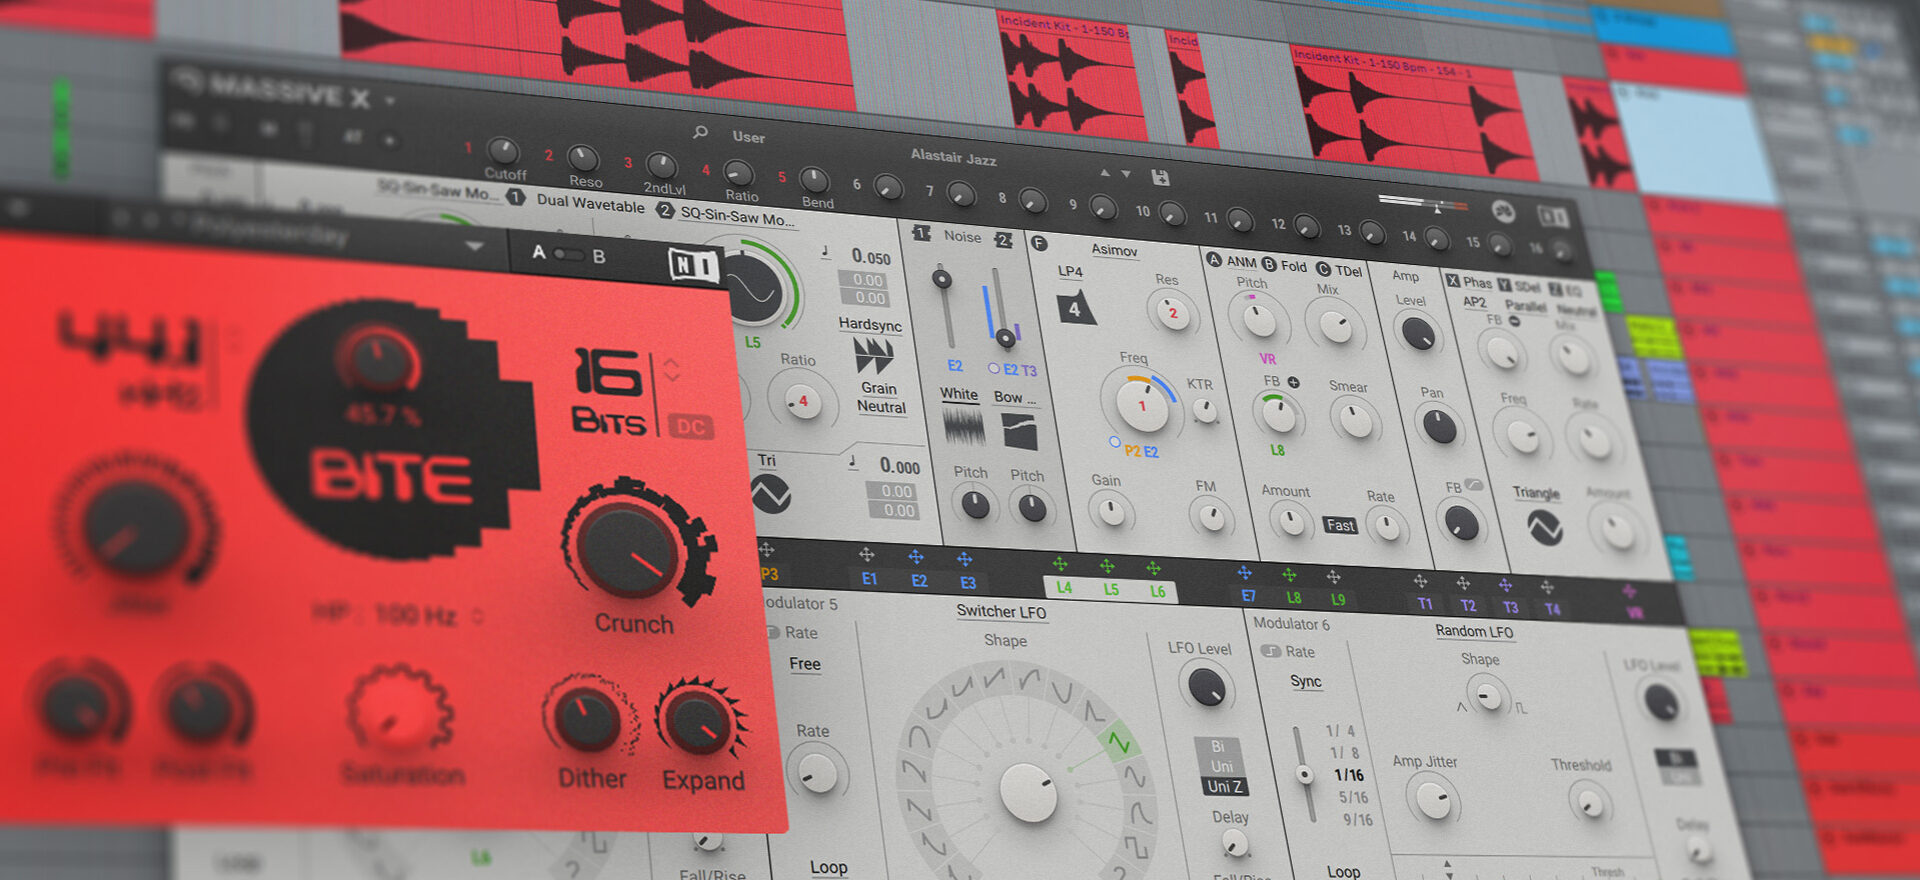1920x880 pixels.
Task: Click the Alastair Jazz preset name
Action: tap(953, 156)
